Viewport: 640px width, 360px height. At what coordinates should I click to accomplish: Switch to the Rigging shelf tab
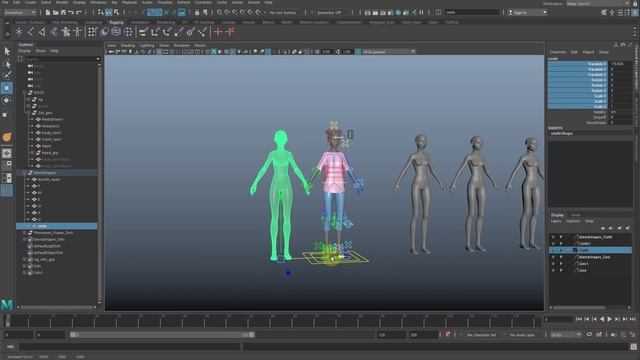tap(116, 22)
